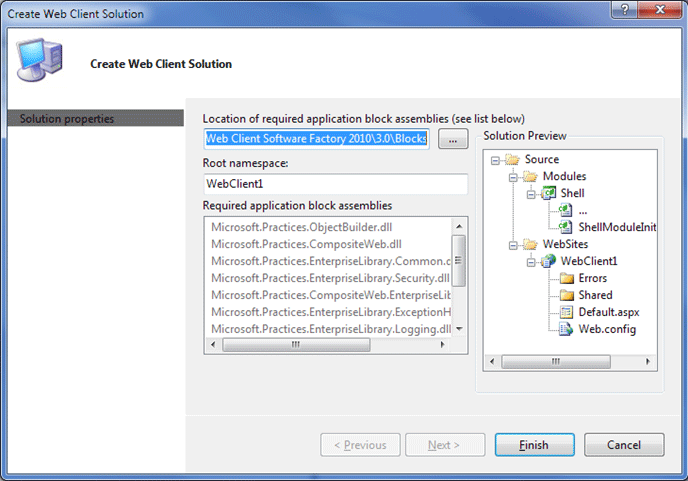Click assemblies list scroll up arrow
Screen dimensions: 688x481
[x=459, y=226]
